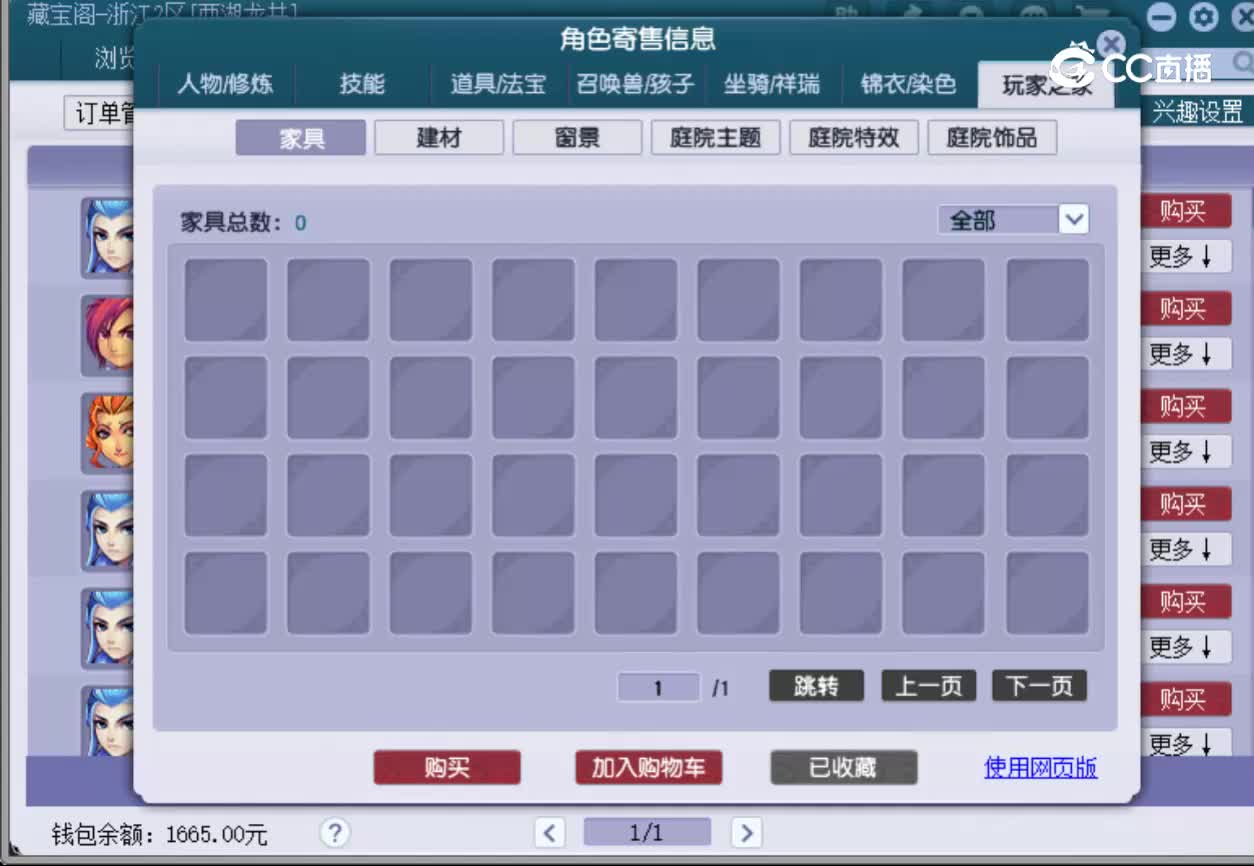This screenshot has width=1254, height=866.
Task: Click the left arrow in bottom pagination
Action: point(549,832)
